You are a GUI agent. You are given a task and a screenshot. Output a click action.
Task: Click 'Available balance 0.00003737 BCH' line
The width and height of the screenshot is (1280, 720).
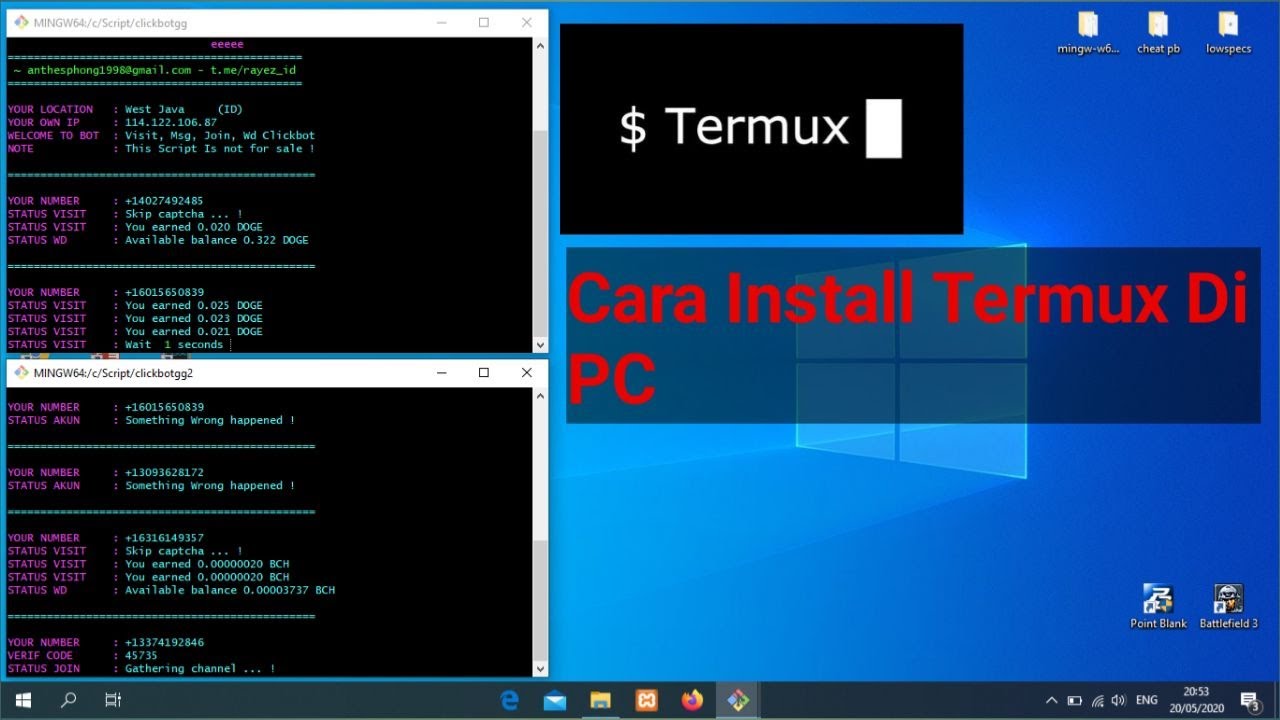(230, 590)
